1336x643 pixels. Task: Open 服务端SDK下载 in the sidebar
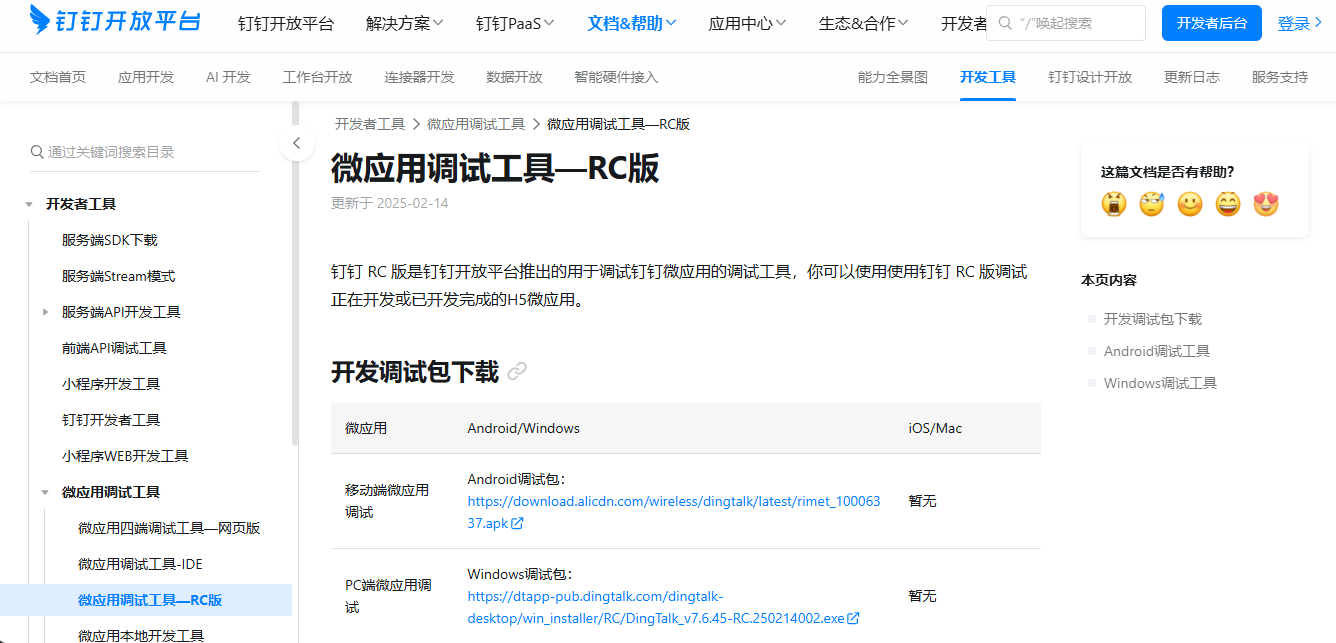click(x=110, y=240)
